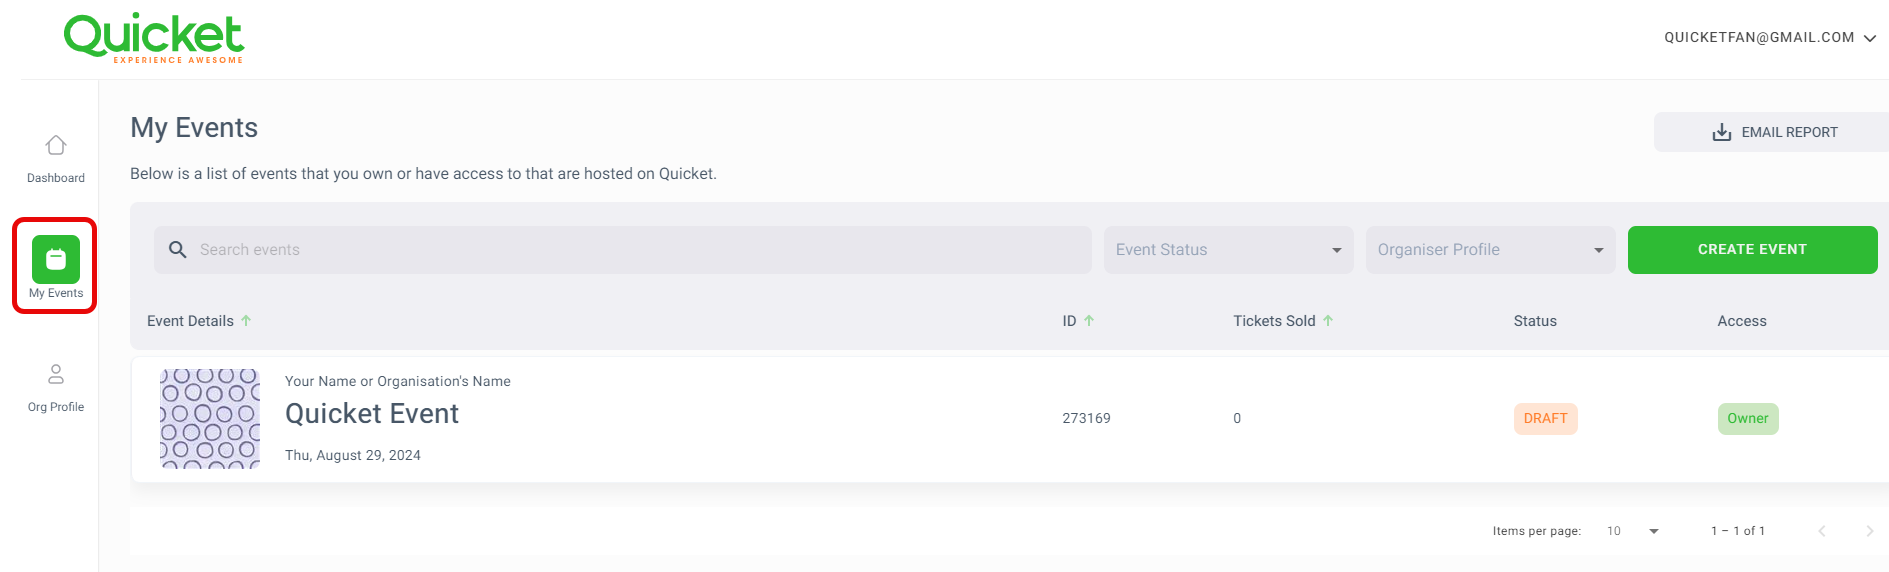Open the QUICKETFAN@GMAIL.COM account menu
Screen dimensions: 1889x572
(1770, 38)
